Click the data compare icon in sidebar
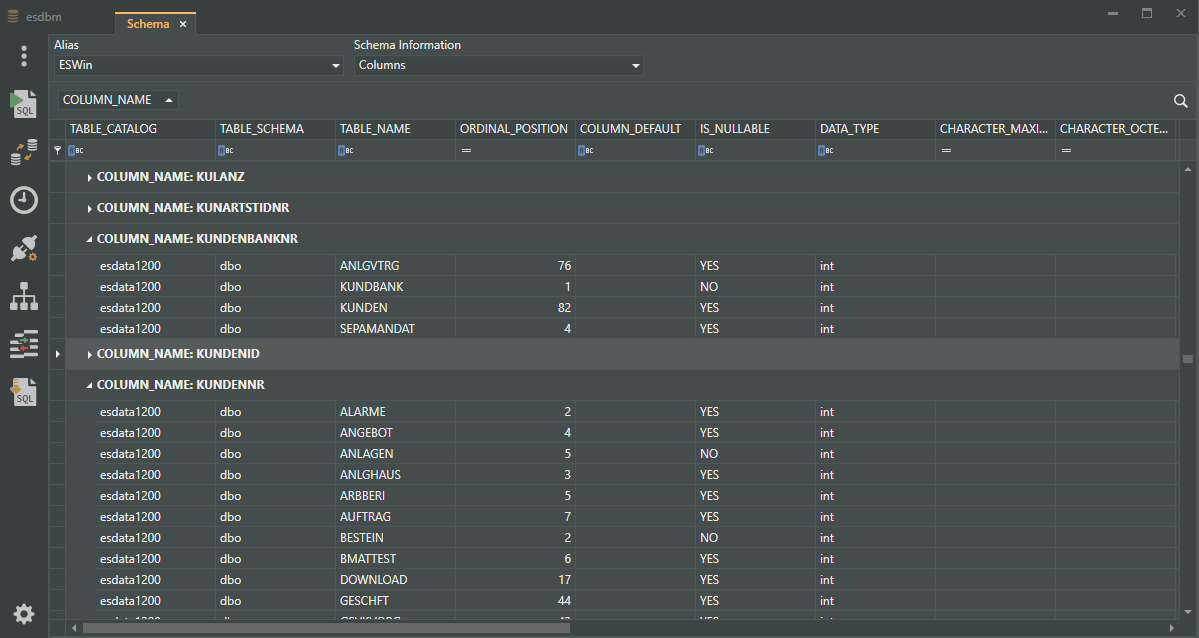The width and height of the screenshot is (1199, 638). coord(24,344)
